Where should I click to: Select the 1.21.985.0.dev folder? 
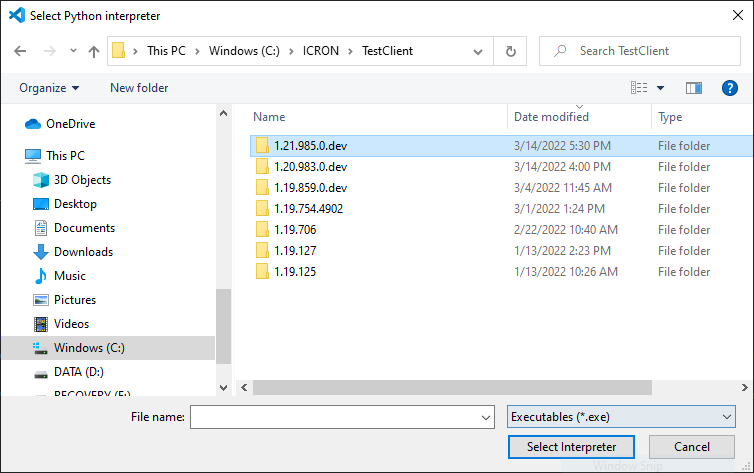click(501, 146)
